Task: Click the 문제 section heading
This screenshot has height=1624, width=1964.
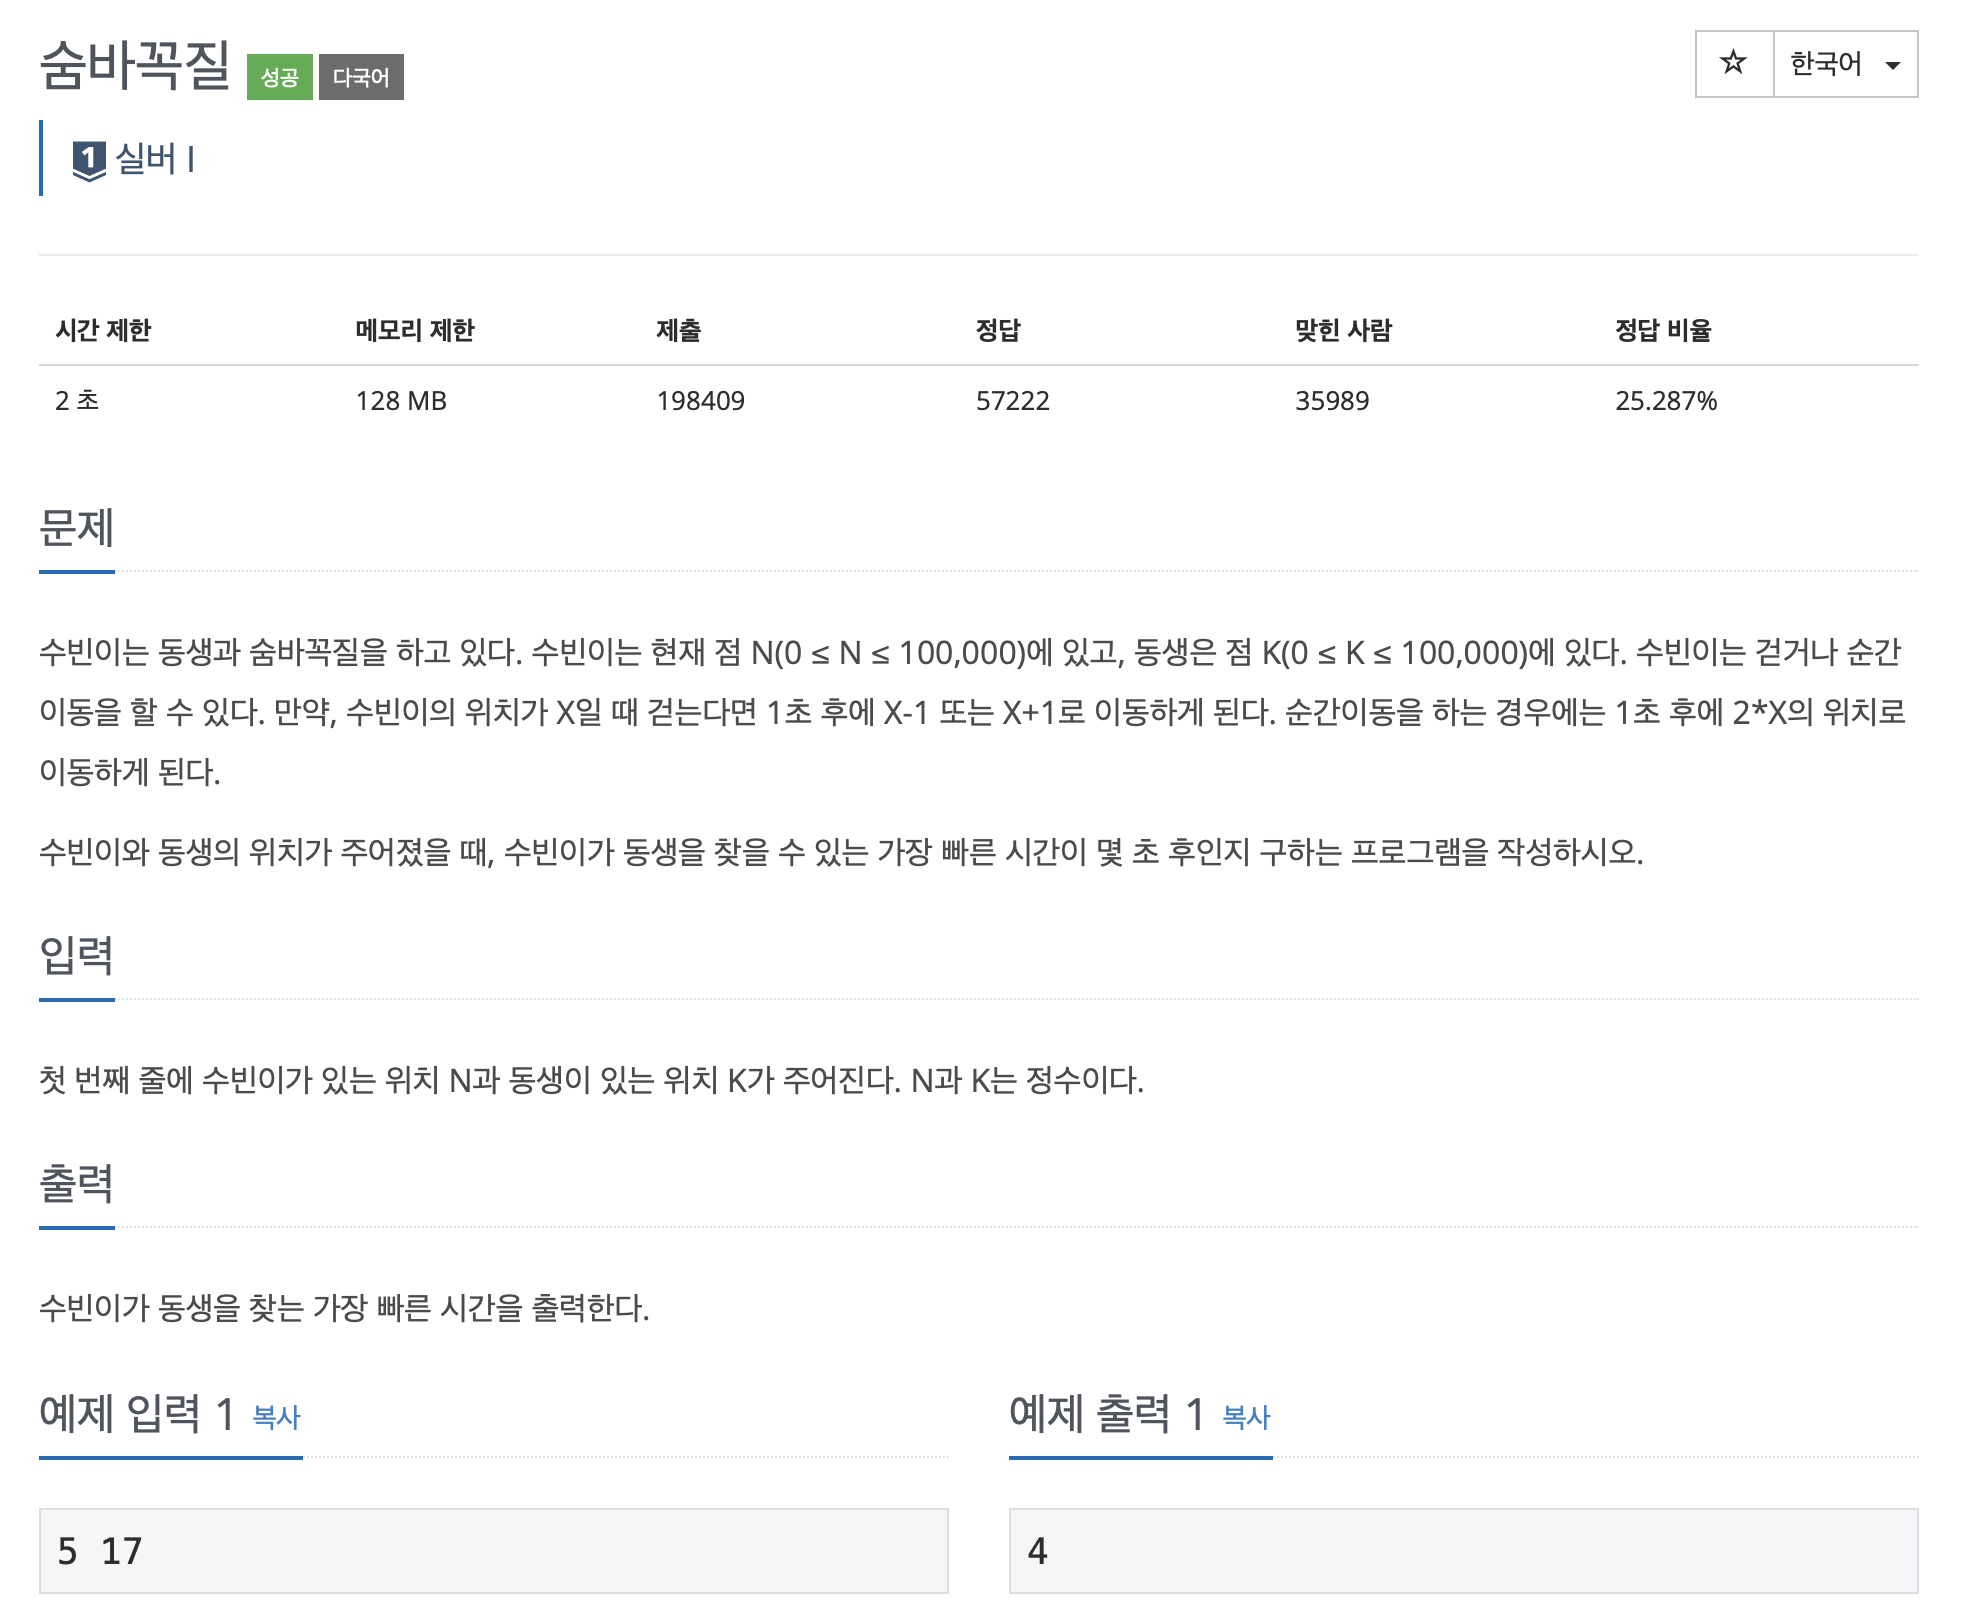Action: pyautogui.click(x=76, y=528)
